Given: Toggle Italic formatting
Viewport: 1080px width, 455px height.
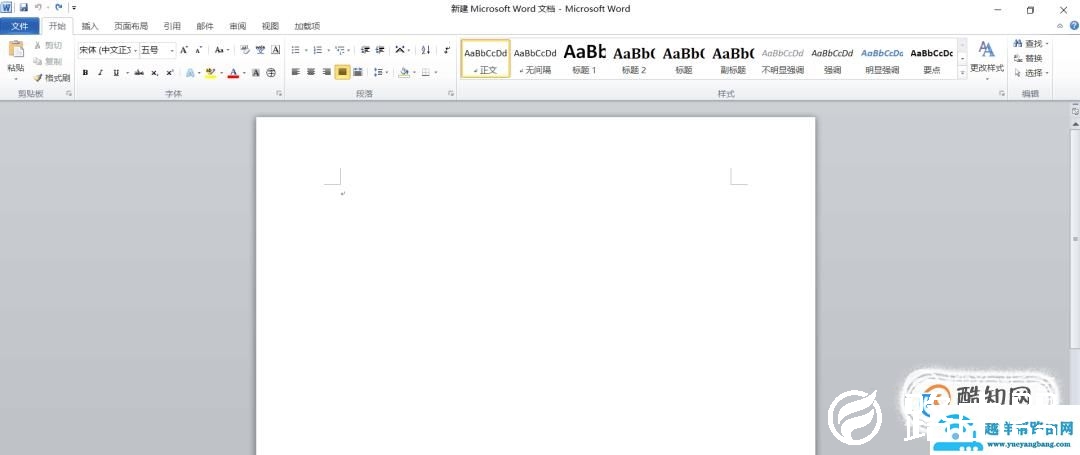Looking at the screenshot, I should (x=100, y=73).
